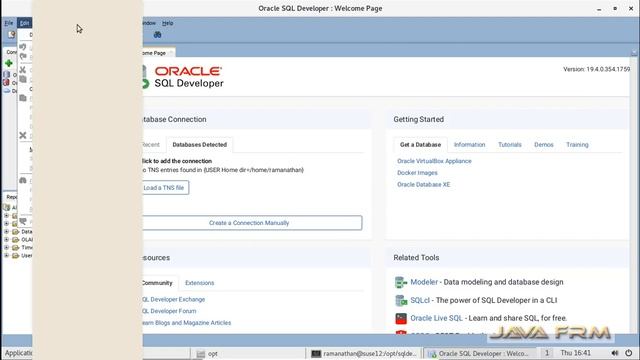Click the Undo icon in Edit menu
Image resolution: width=640 pixels, height=360 pixels.
click(23, 47)
